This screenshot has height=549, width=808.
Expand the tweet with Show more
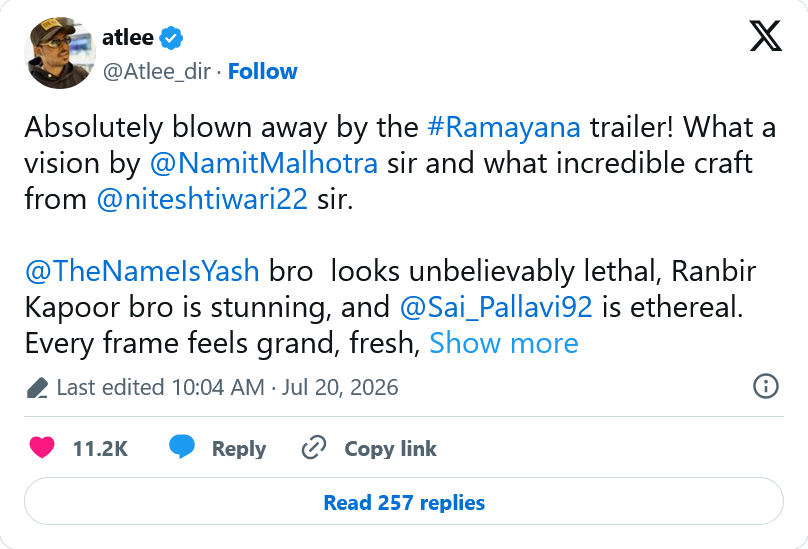click(503, 343)
